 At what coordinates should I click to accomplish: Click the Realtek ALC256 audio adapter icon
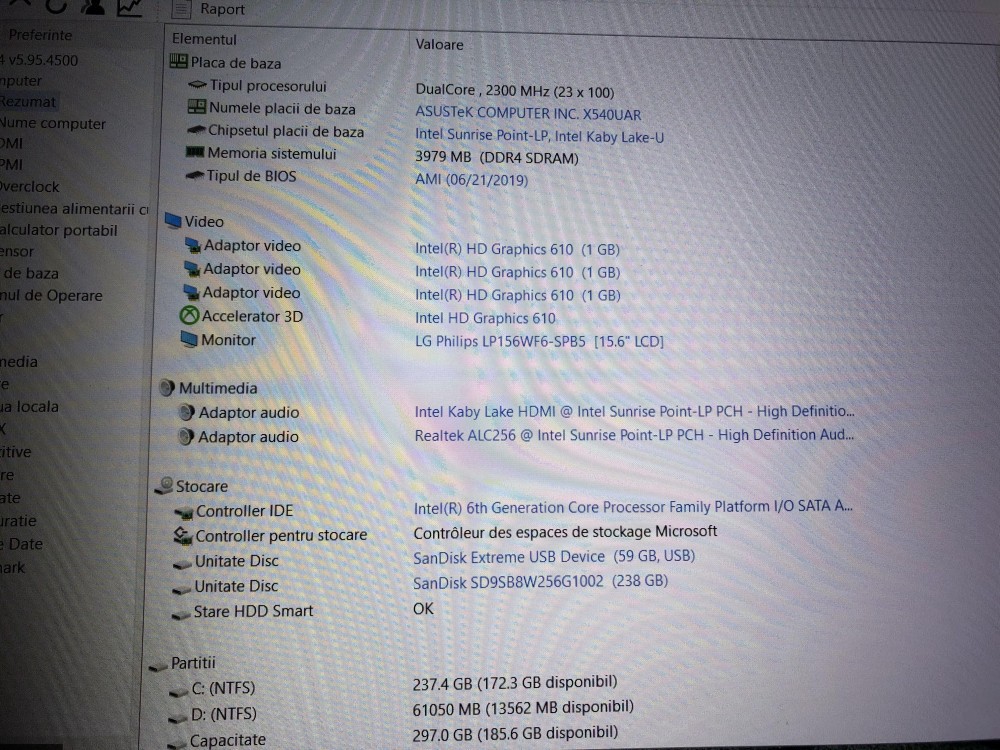click(x=186, y=437)
